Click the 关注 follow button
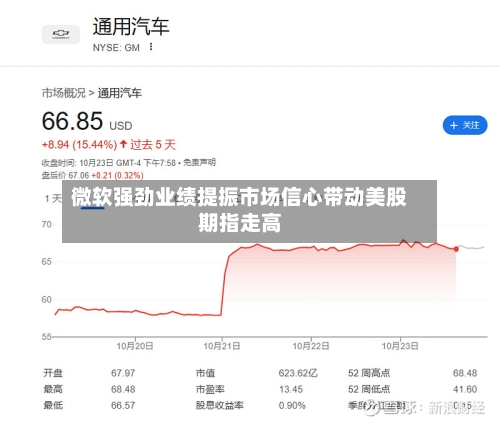 465,125
